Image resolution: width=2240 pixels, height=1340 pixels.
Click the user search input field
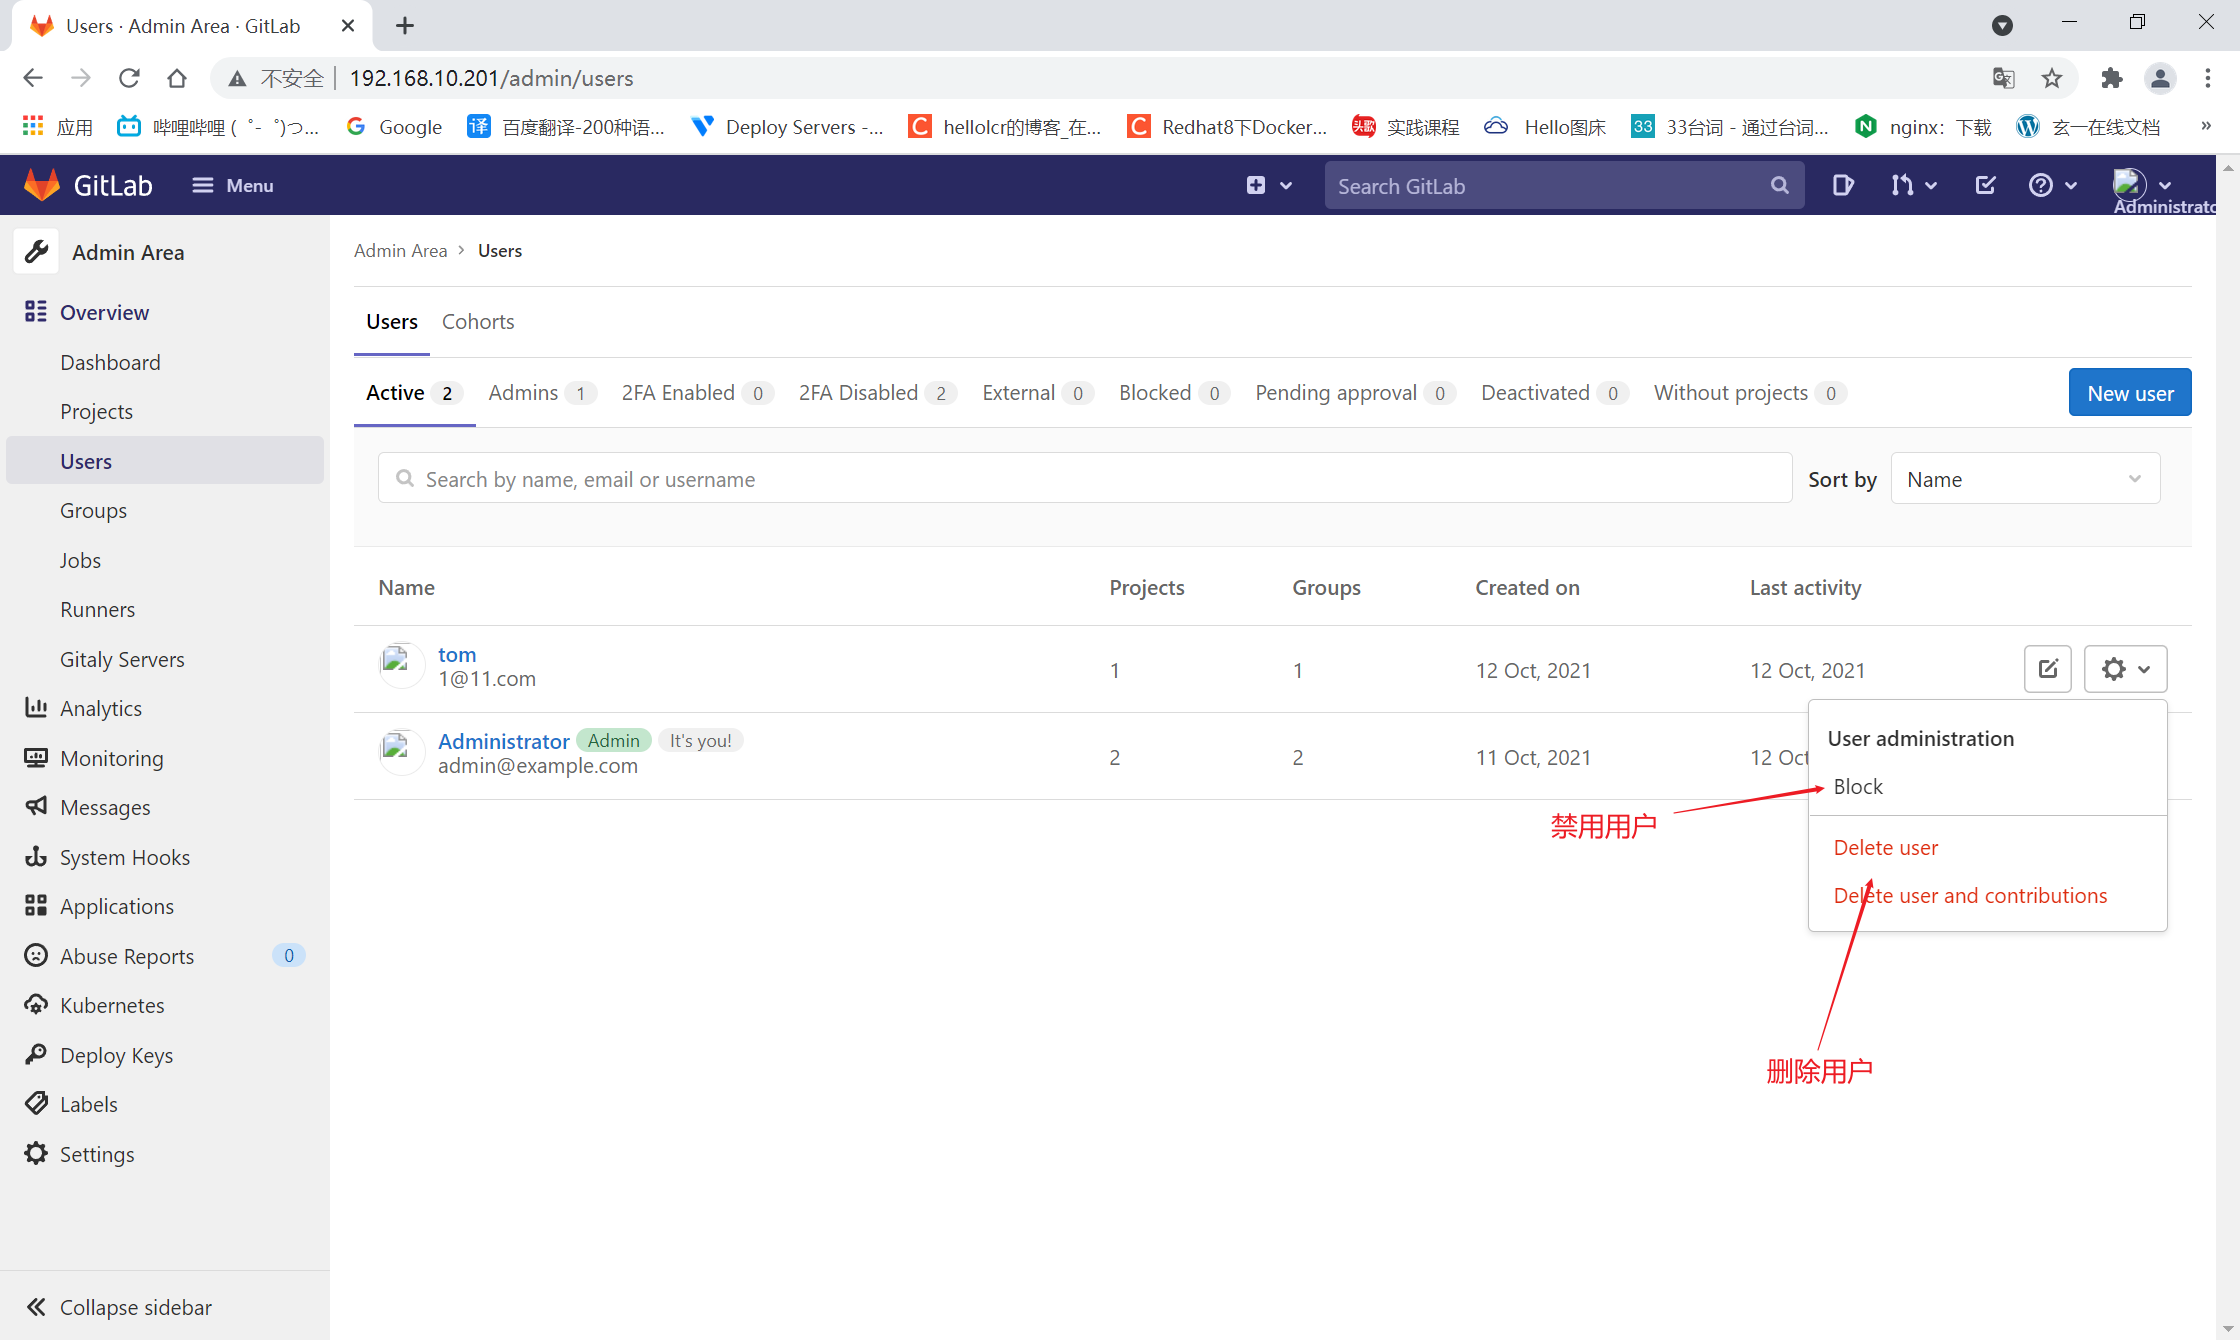[1085, 479]
